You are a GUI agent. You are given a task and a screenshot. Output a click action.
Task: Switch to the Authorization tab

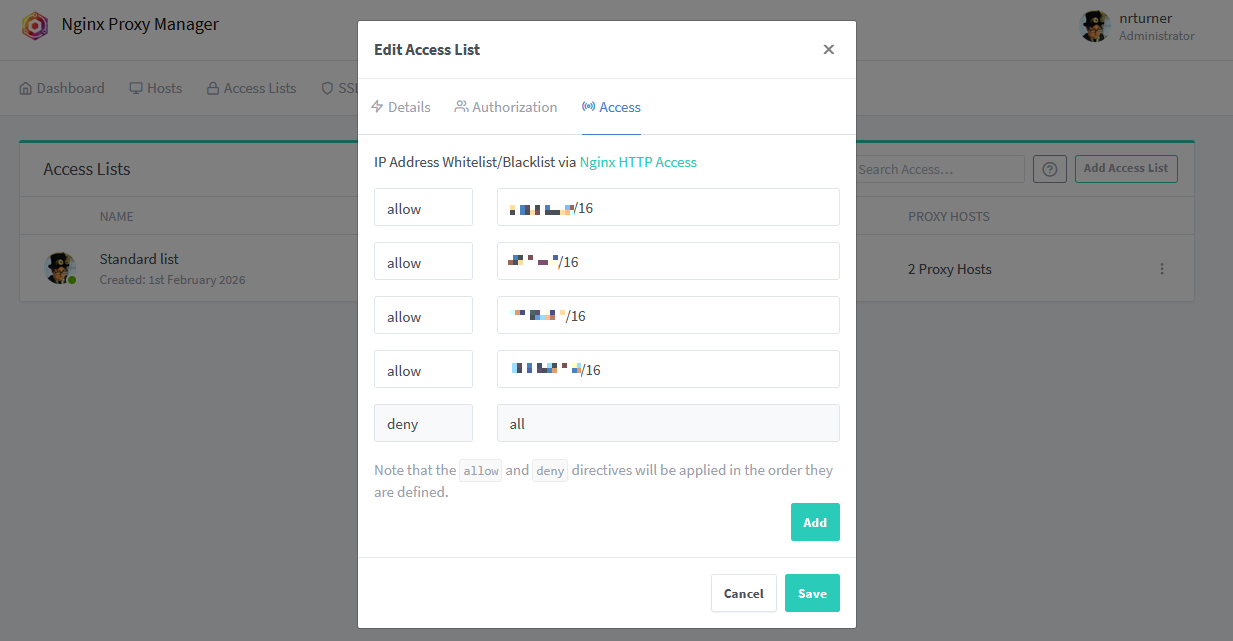506,106
